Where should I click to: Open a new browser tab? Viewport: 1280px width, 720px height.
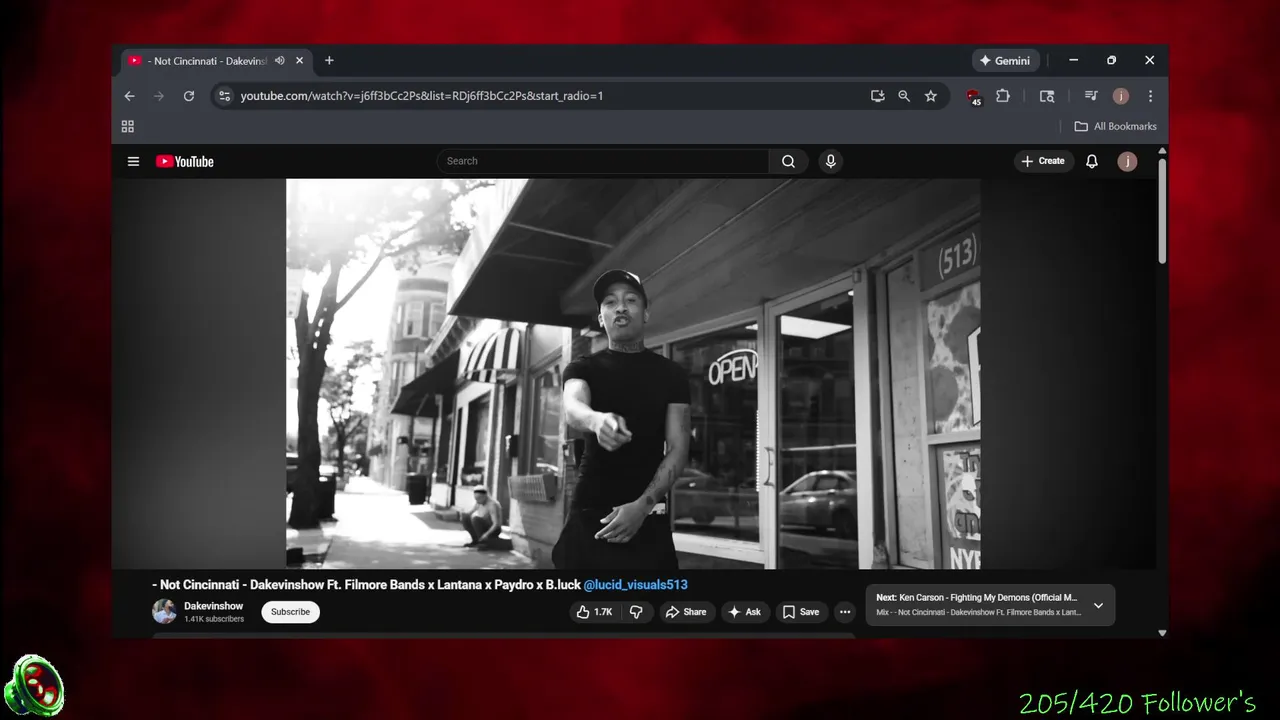pos(329,60)
